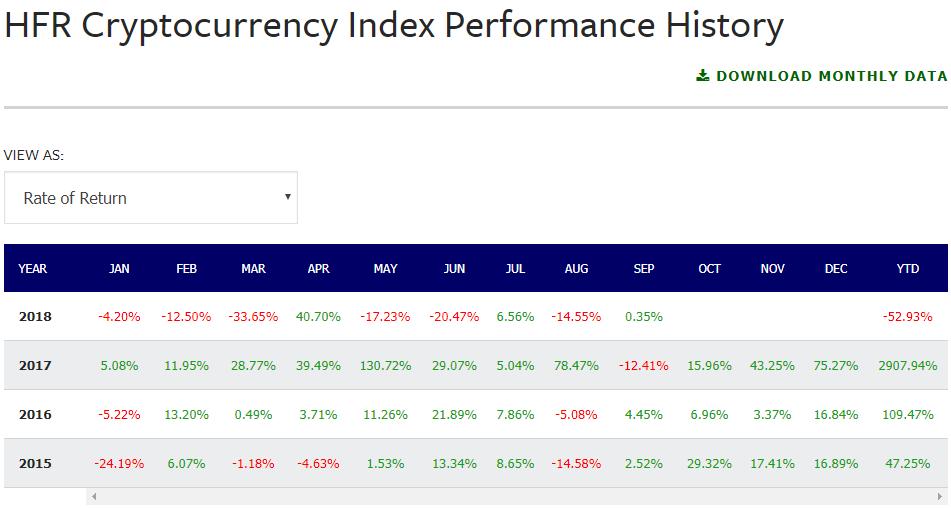
Task: Select the 2016 row label
Action: pyautogui.click(x=35, y=415)
